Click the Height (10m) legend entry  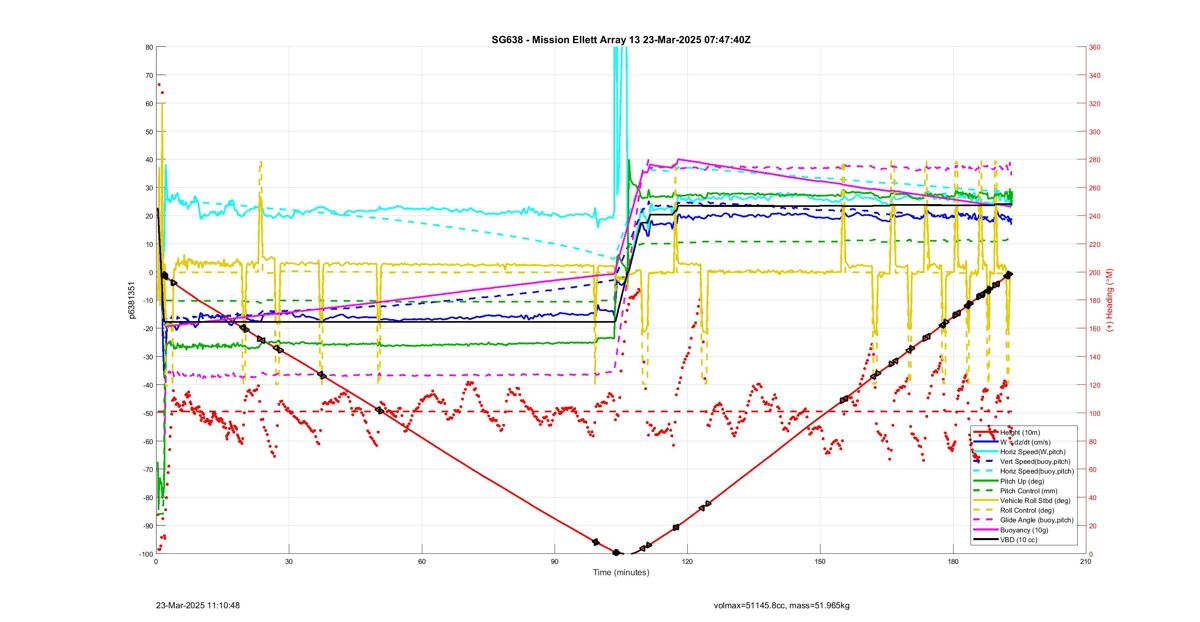[1019, 433]
